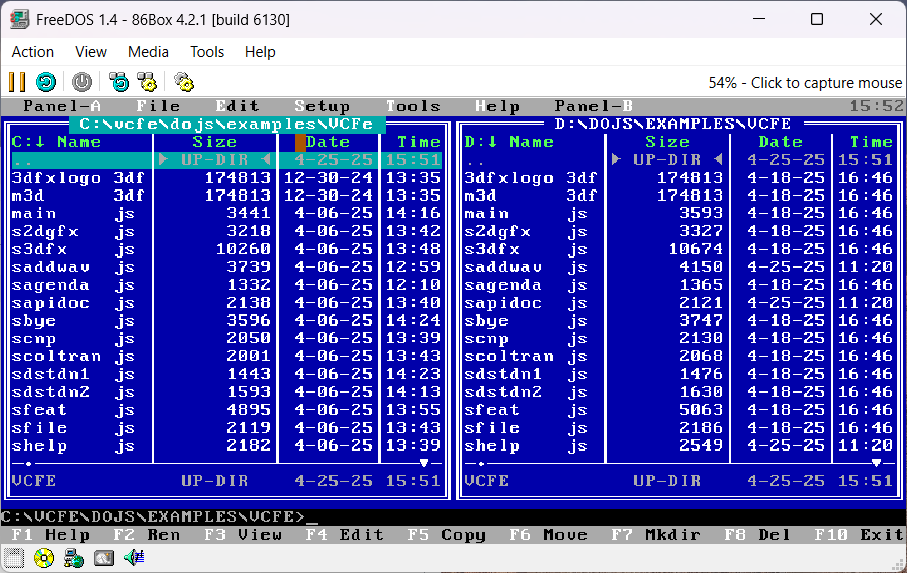Select s2dgfx js with size 3327

coord(679,232)
